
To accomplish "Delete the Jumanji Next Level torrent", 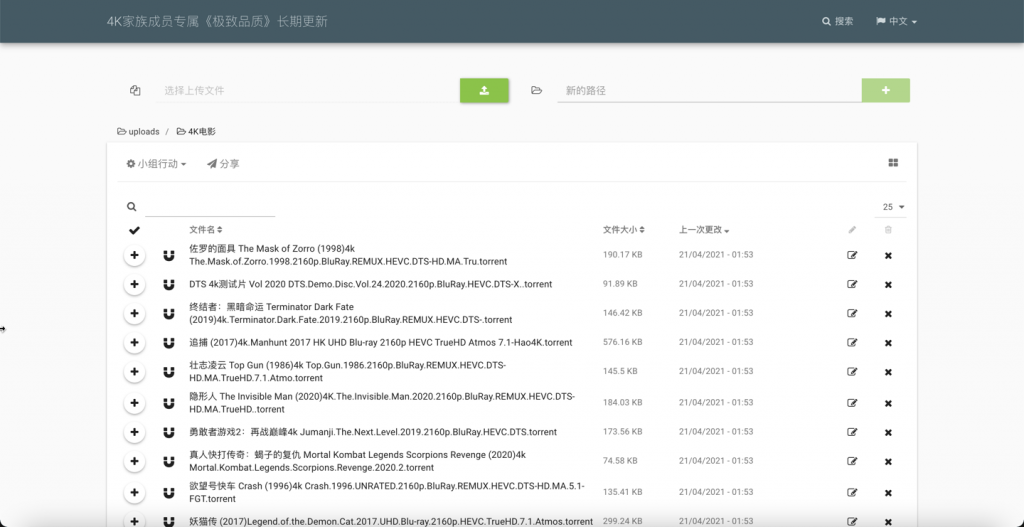I will coord(888,432).
